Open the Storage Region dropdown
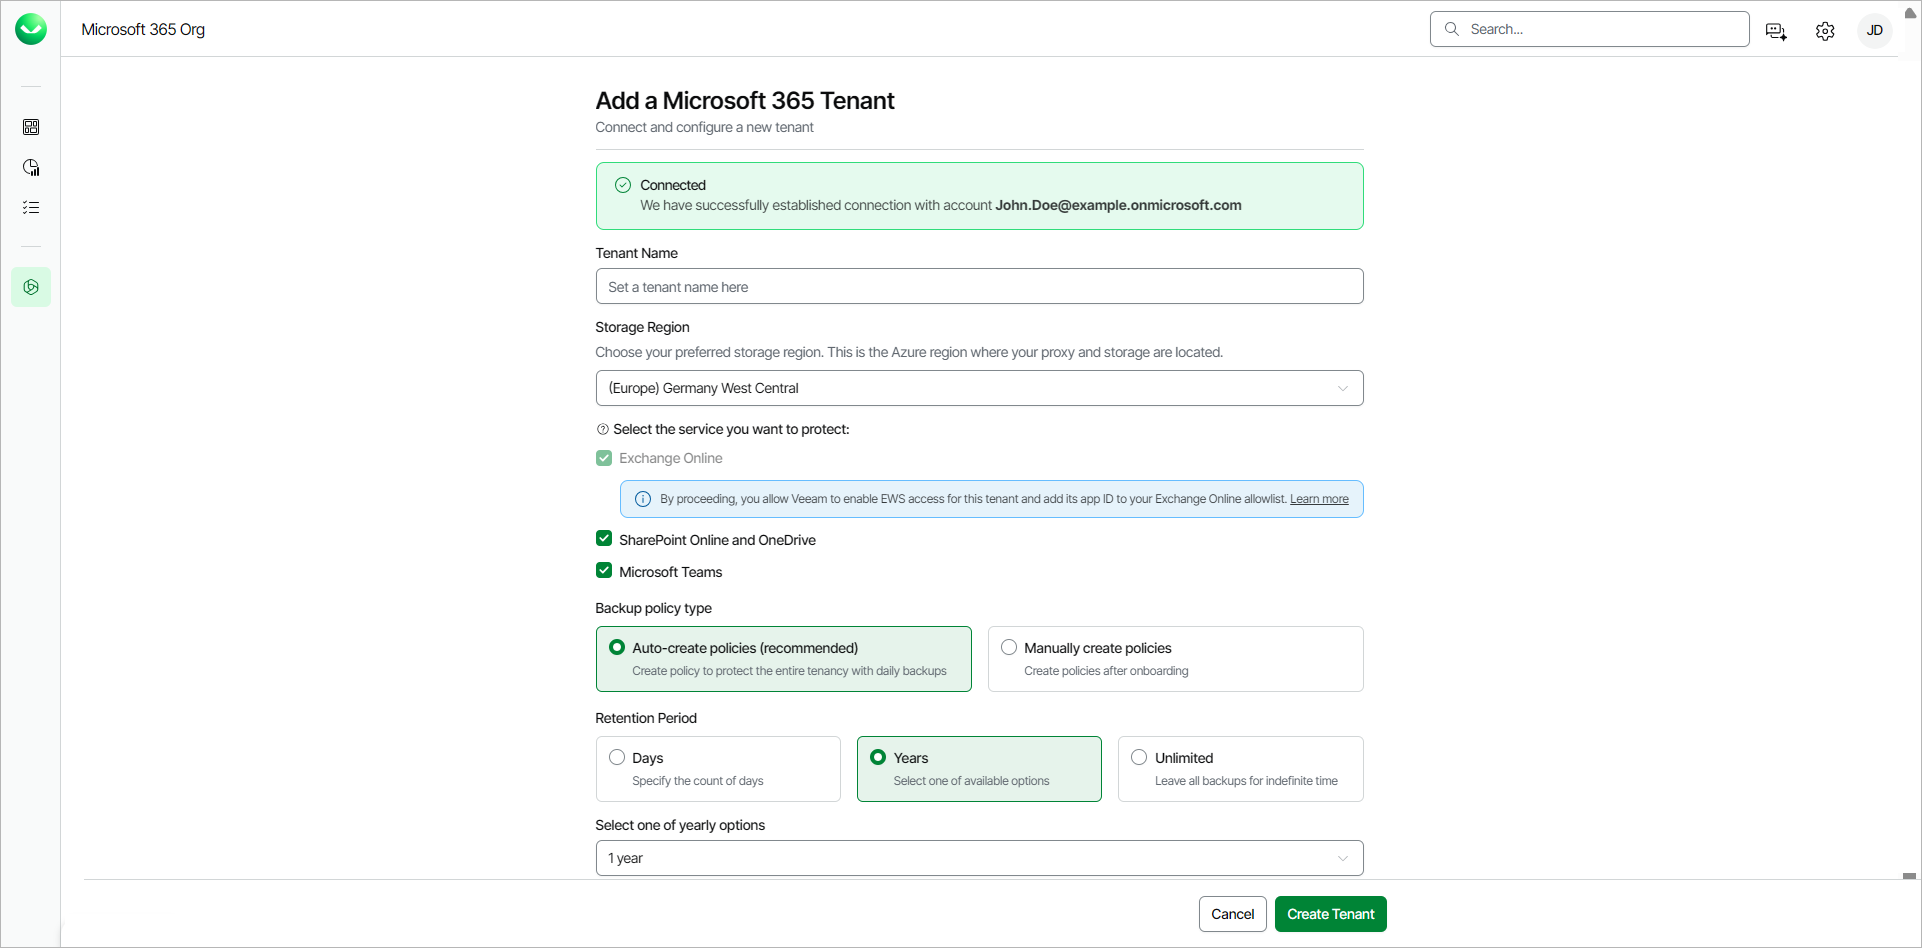Screen dimensions: 1922x948 (979, 388)
